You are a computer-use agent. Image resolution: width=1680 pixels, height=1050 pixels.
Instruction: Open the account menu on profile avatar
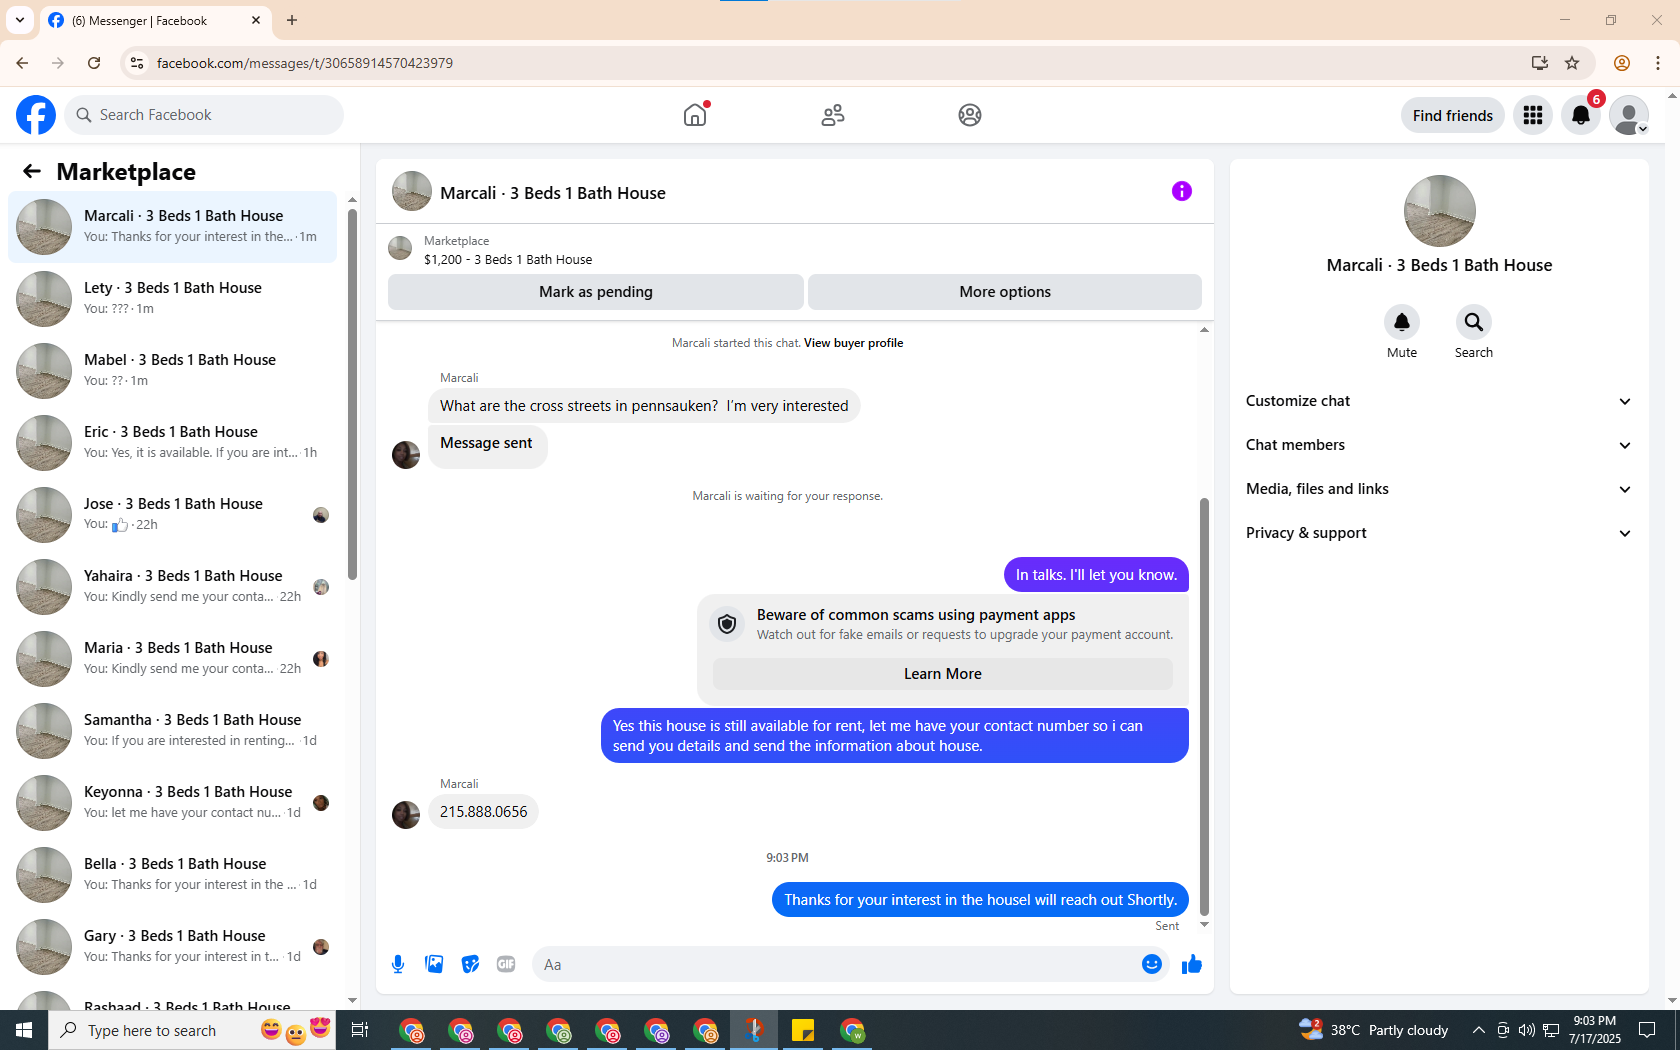(x=1629, y=115)
